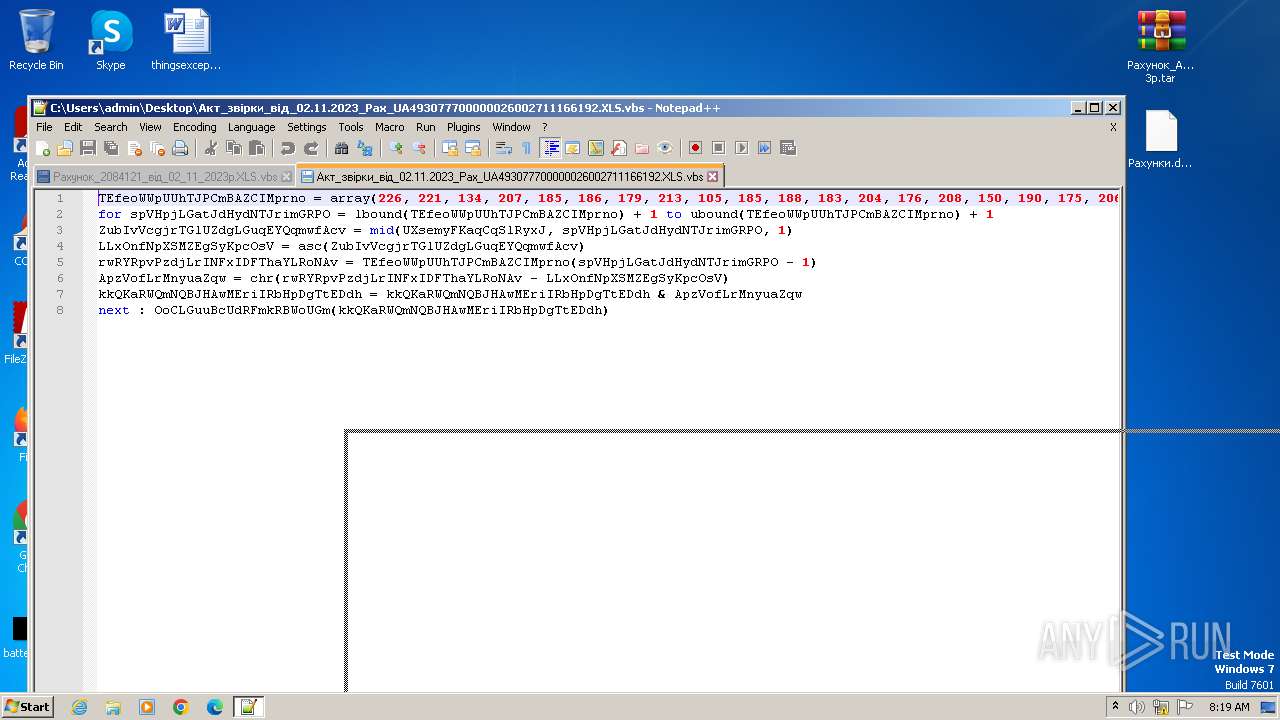Open the Tools menu
The width and height of the screenshot is (1280, 720).
tap(351, 127)
